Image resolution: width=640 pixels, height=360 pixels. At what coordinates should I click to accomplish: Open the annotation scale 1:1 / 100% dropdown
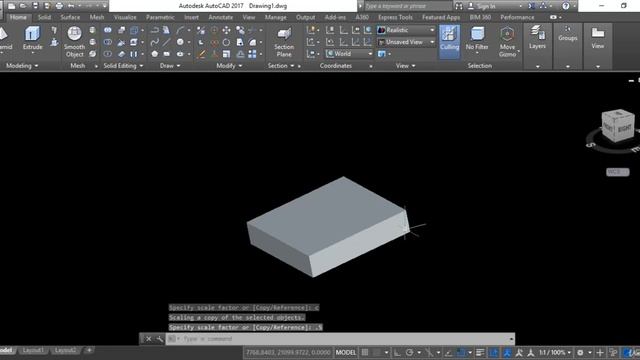point(555,352)
